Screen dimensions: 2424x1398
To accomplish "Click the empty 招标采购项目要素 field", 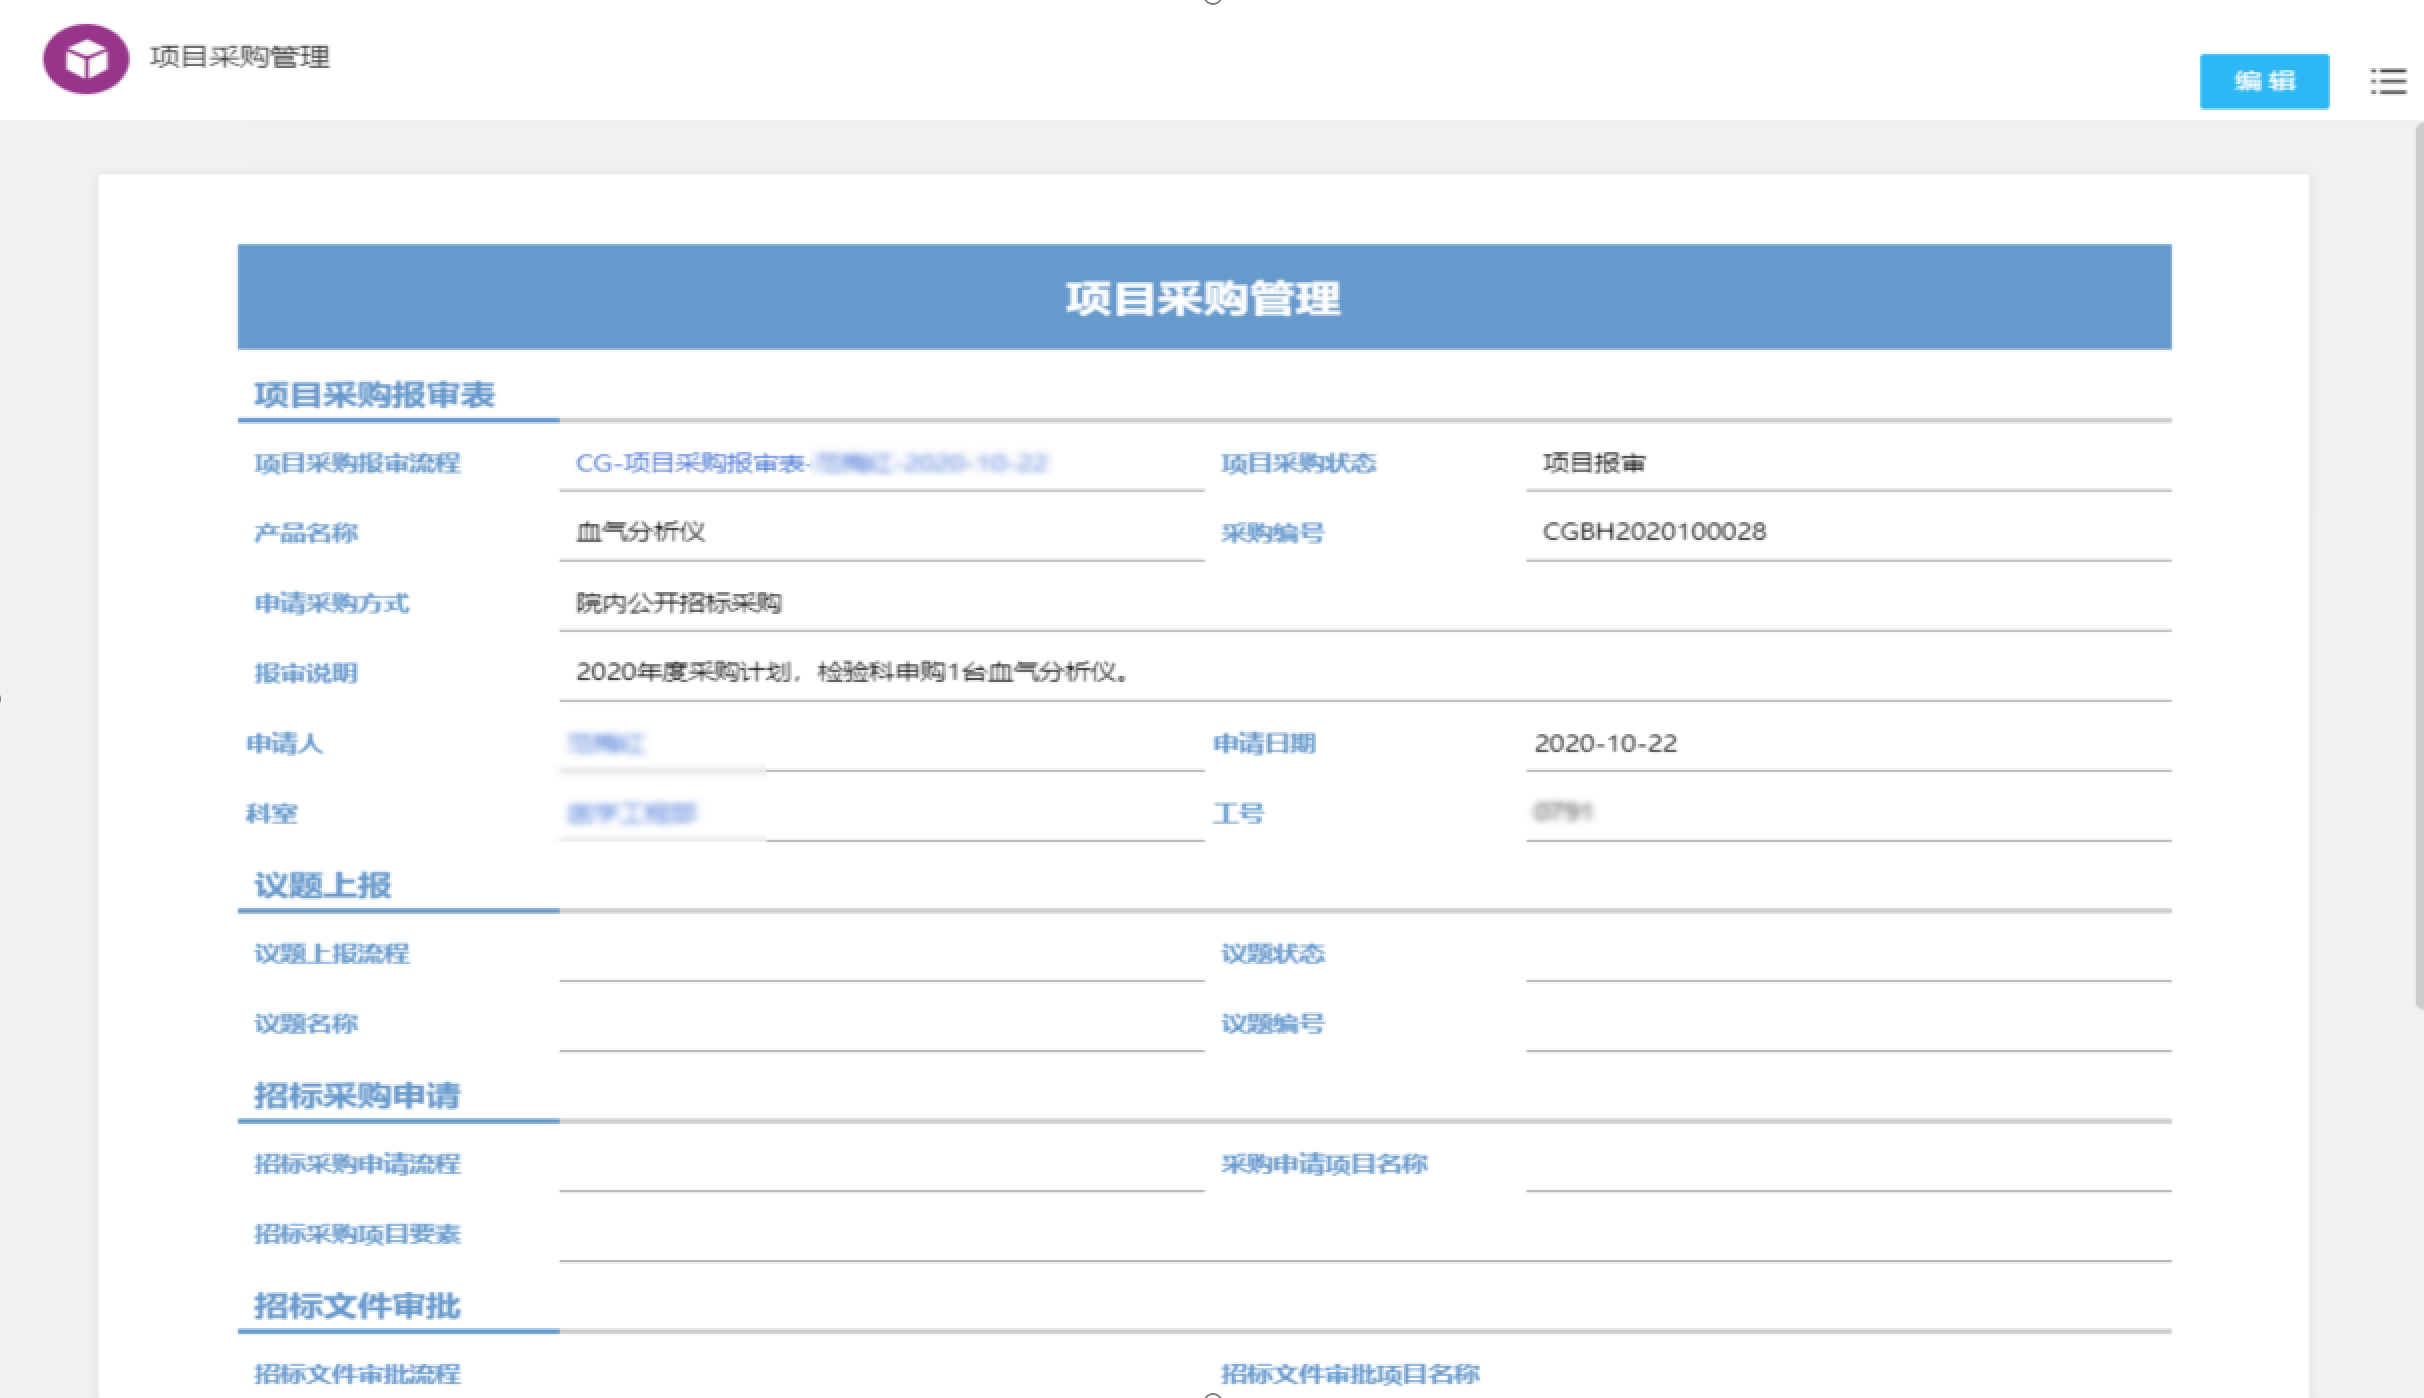I will coord(1365,1234).
